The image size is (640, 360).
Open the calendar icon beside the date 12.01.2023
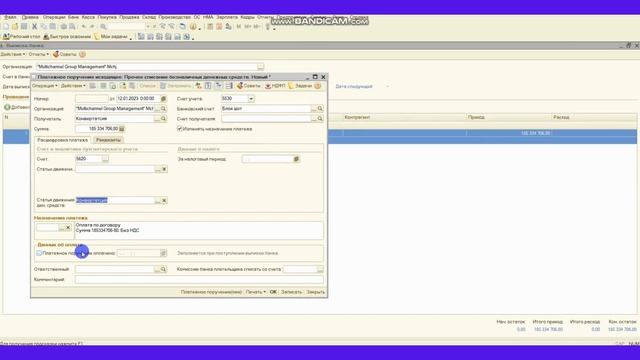pos(164,99)
